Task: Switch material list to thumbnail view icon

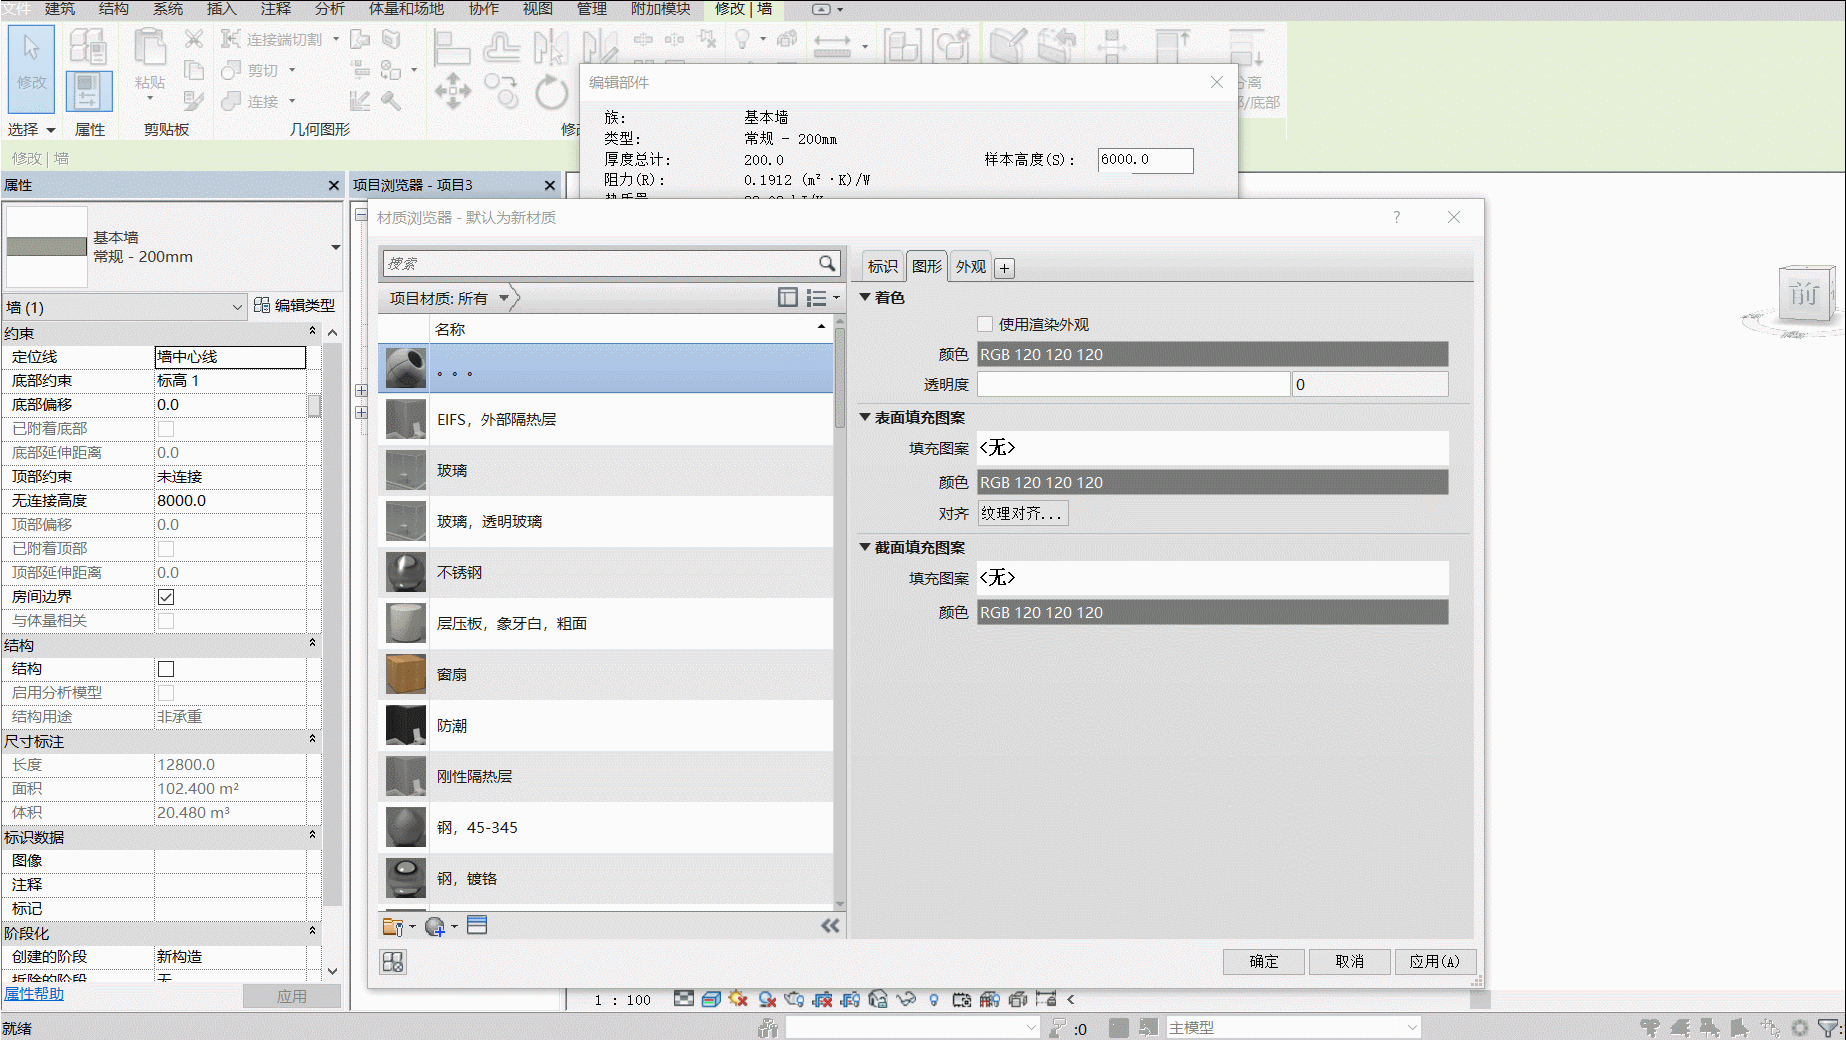Action: click(x=788, y=297)
